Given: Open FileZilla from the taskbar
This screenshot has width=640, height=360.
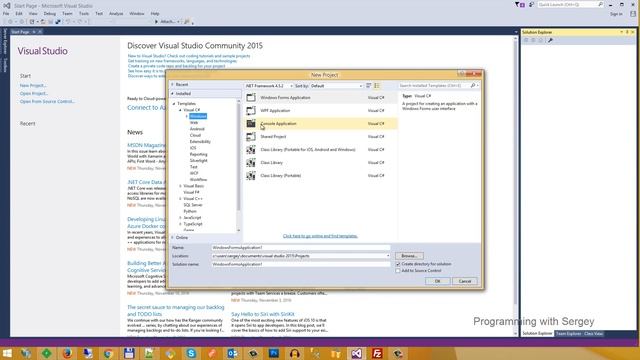Looking at the screenshot, I should pos(377,353).
